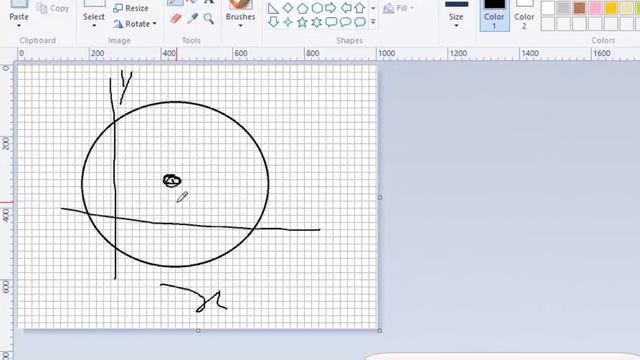
Task: Pick the brown color swatch
Action: click(x=579, y=8)
